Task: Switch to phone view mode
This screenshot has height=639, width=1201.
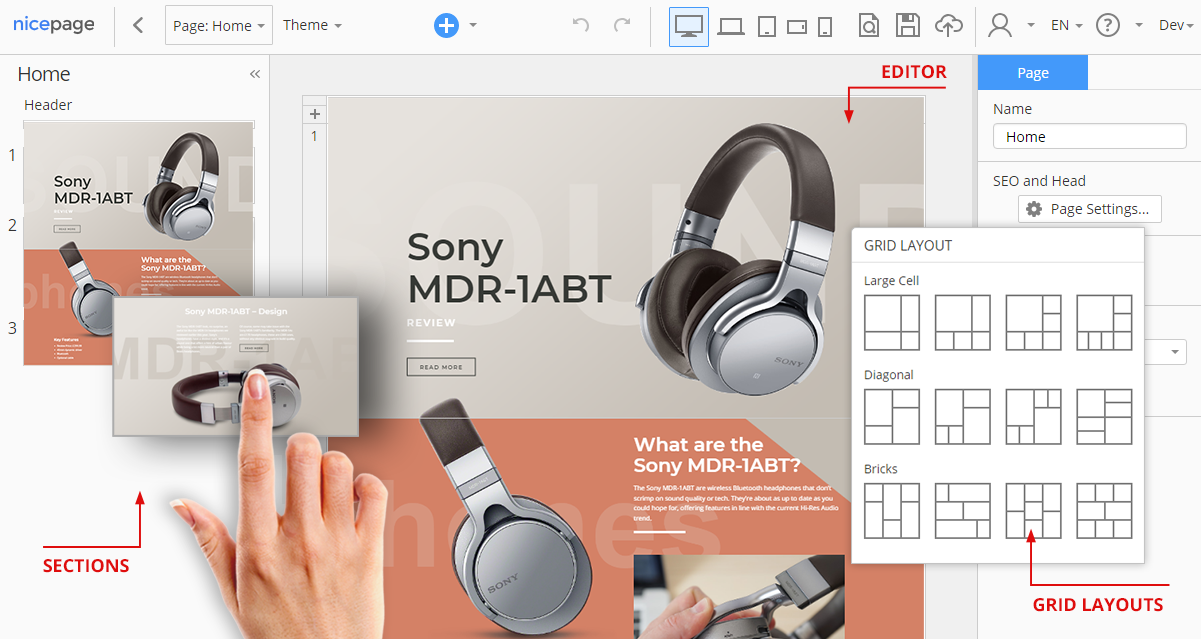Action: click(825, 27)
